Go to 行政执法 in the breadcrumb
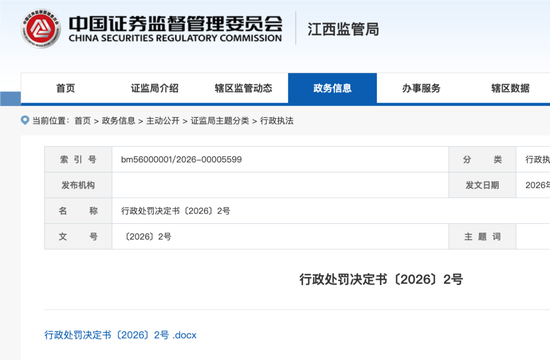This screenshot has width=550, height=360. point(277,121)
